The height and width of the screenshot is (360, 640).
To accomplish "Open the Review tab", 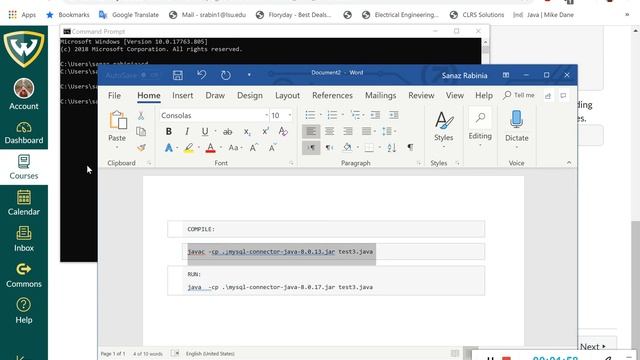I will click(421, 96).
